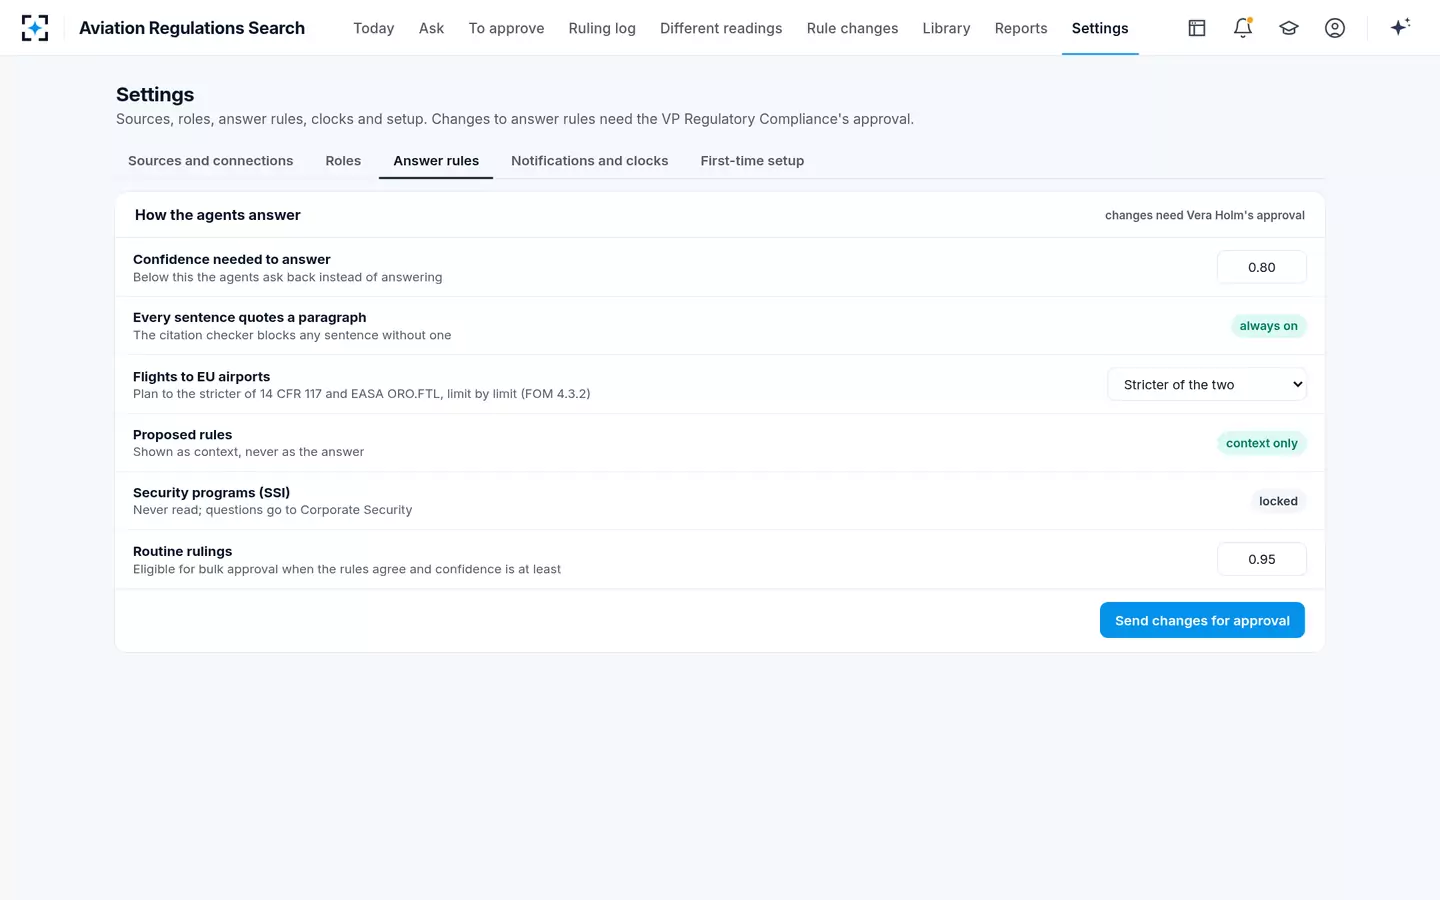The image size is (1440, 900).
Task: Click Send changes for approval button
Action: [1202, 620]
